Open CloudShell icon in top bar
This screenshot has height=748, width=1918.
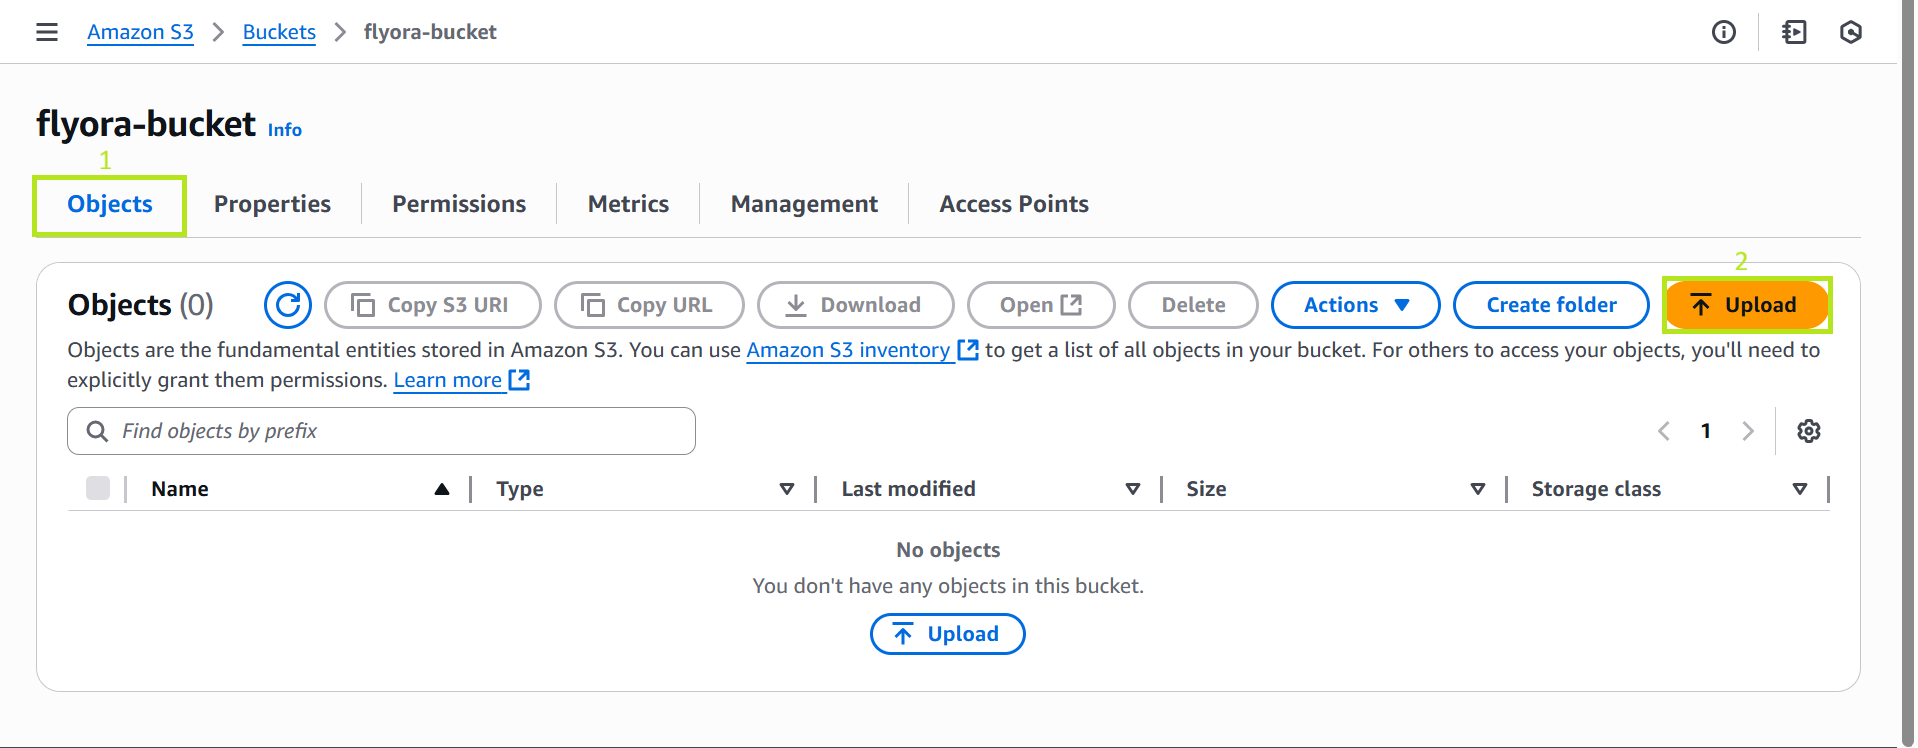[1794, 32]
